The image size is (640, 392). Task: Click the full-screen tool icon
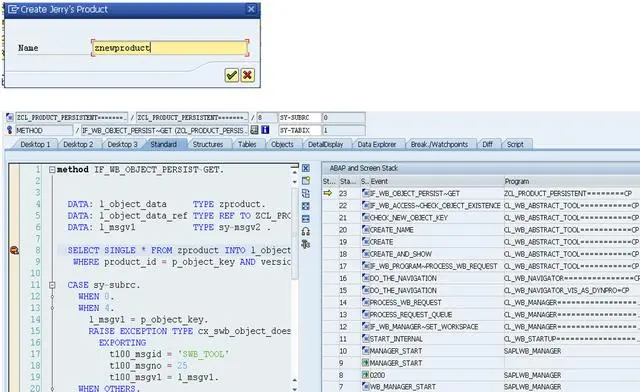pyautogui.click(x=306, y=206)
